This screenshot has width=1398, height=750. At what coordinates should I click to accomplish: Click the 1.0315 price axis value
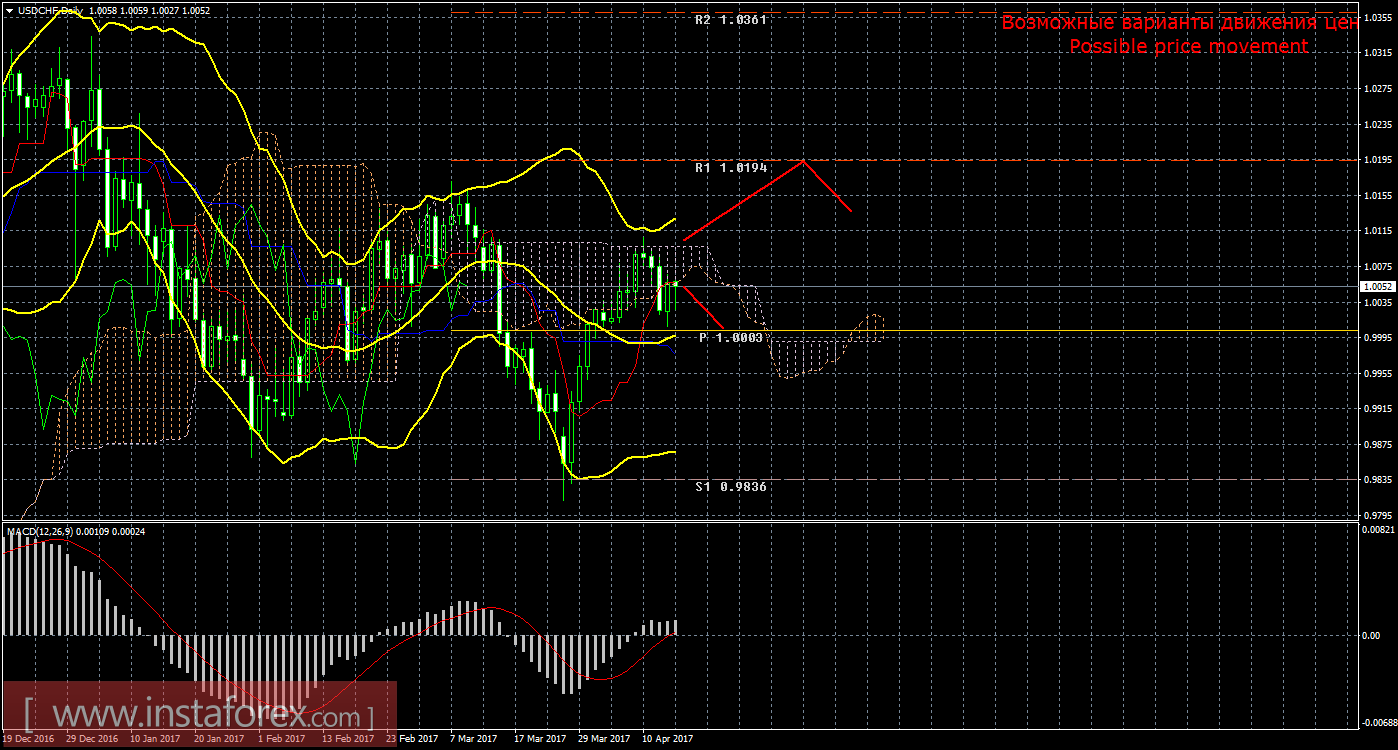coord(1378,54)
